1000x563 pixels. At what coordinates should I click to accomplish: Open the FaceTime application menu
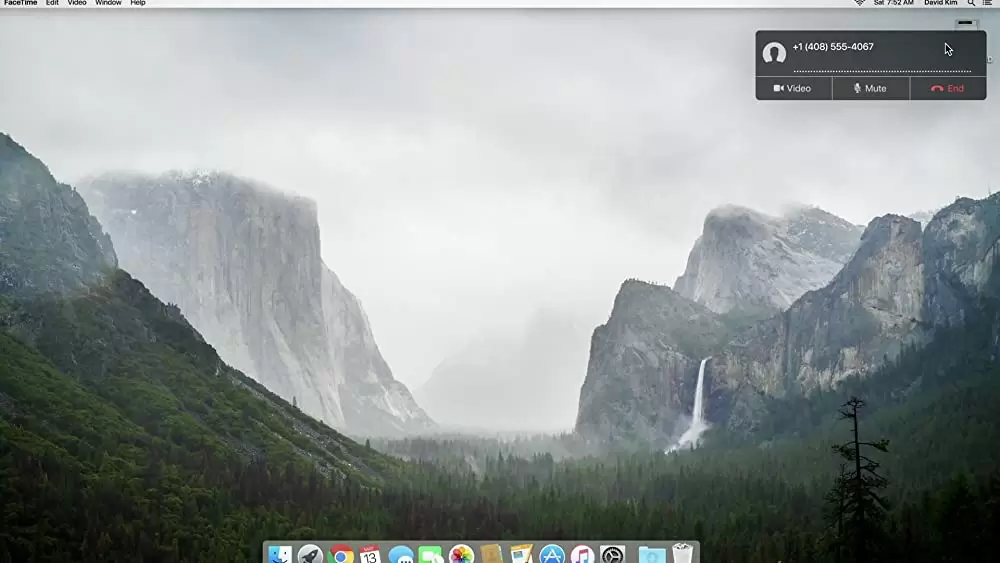point(20,3)
